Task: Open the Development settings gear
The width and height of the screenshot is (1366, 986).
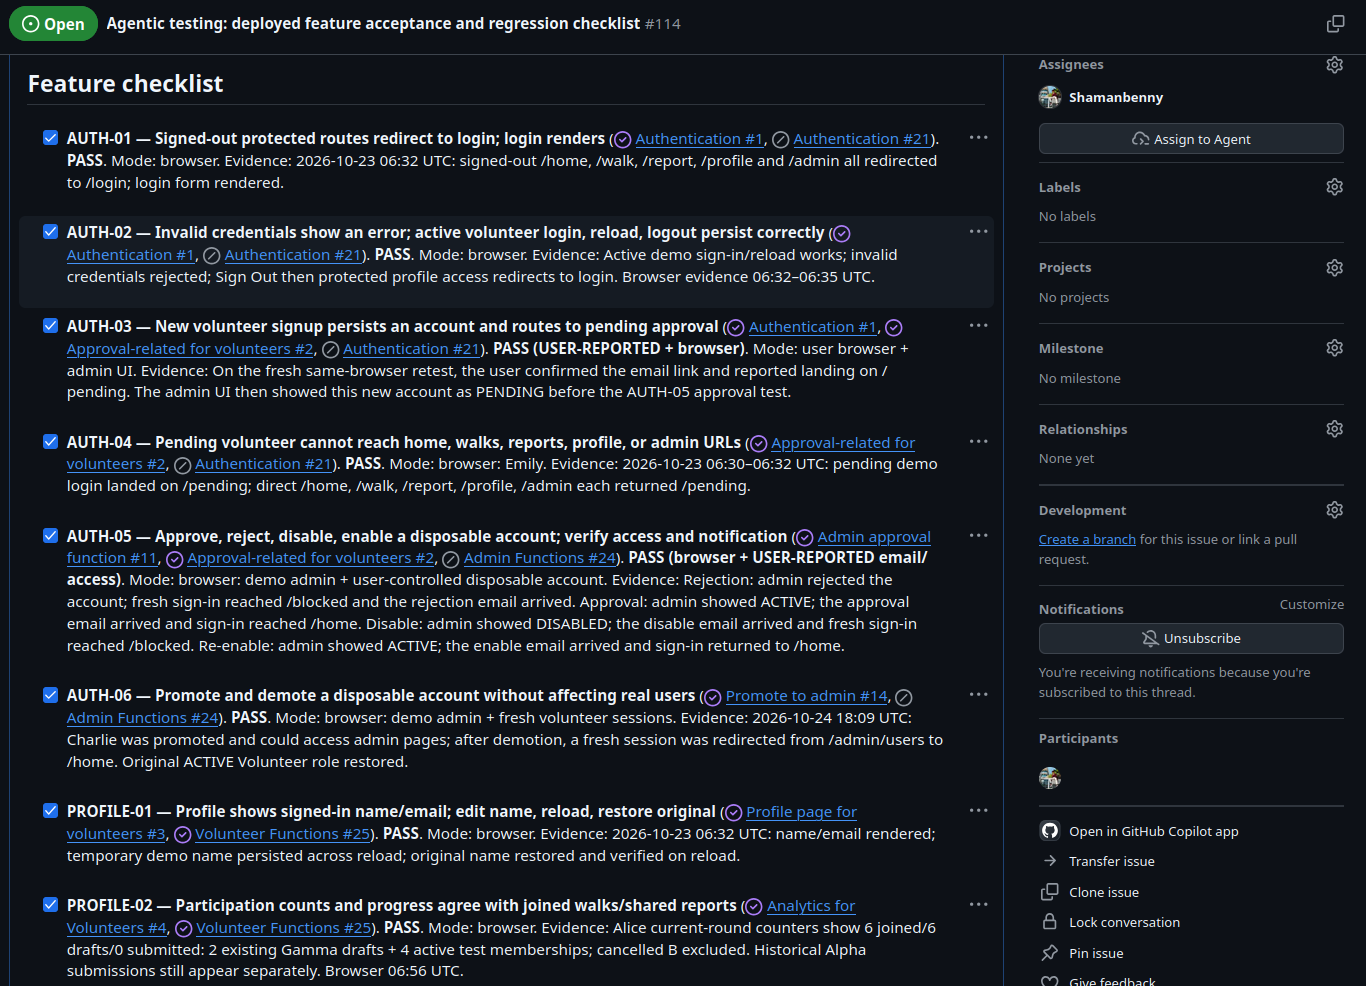Action: pos(1334,510)
